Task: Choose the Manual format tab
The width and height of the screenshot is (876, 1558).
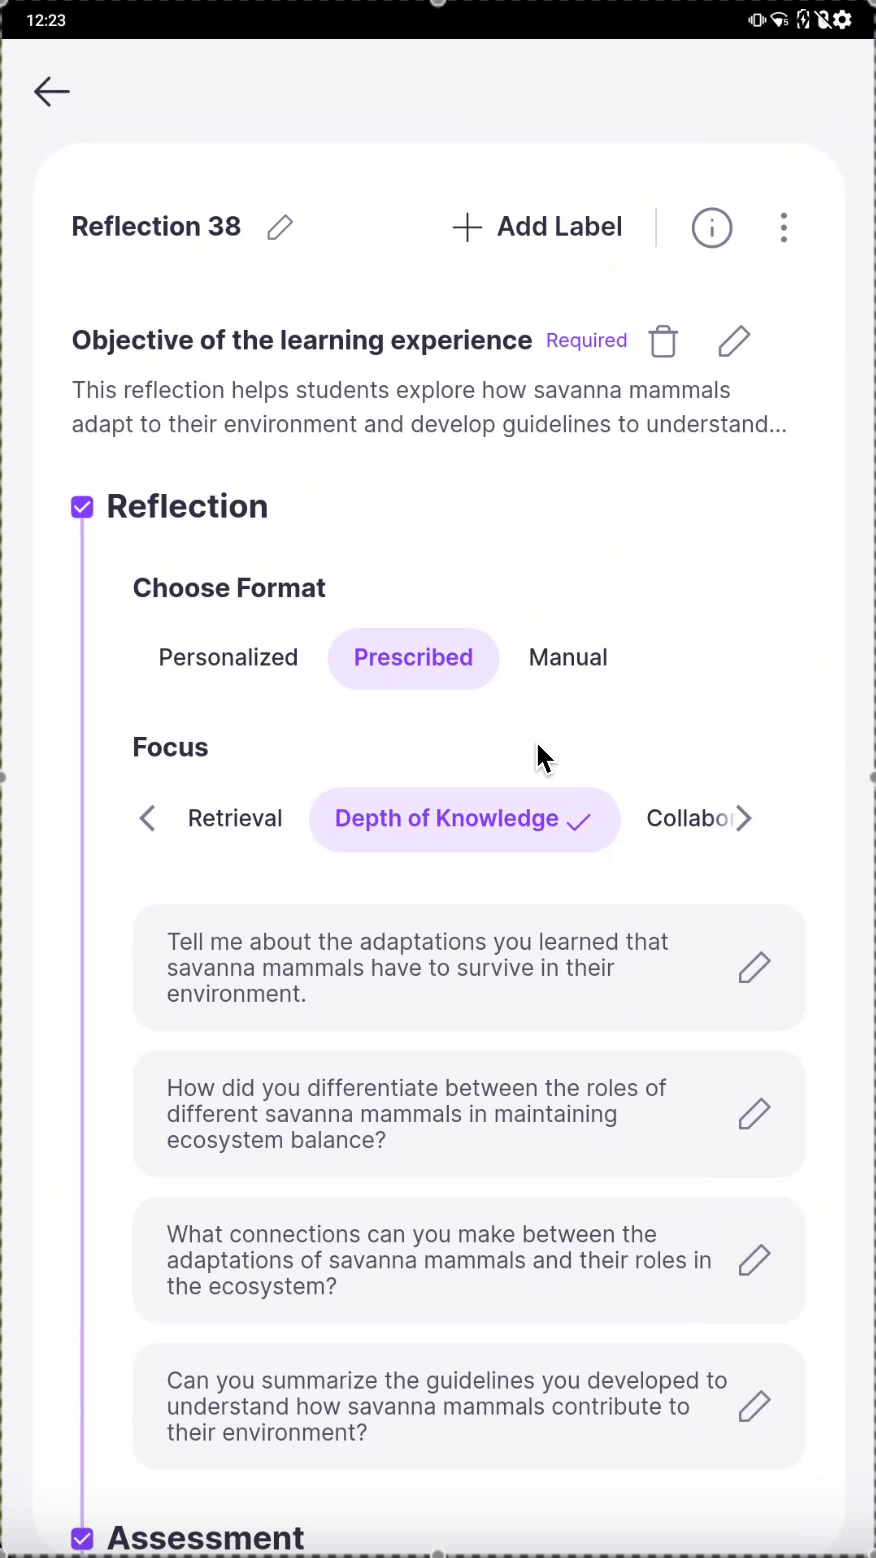Action: click(x=568, y=658)
